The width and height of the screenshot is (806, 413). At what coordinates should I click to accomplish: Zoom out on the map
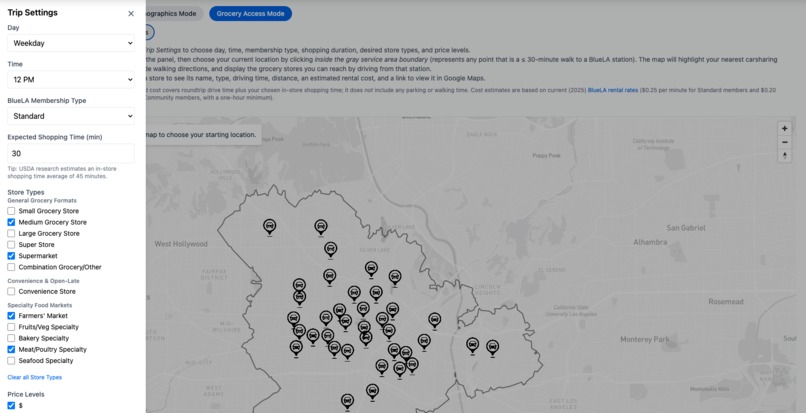(x=784, y=142)
